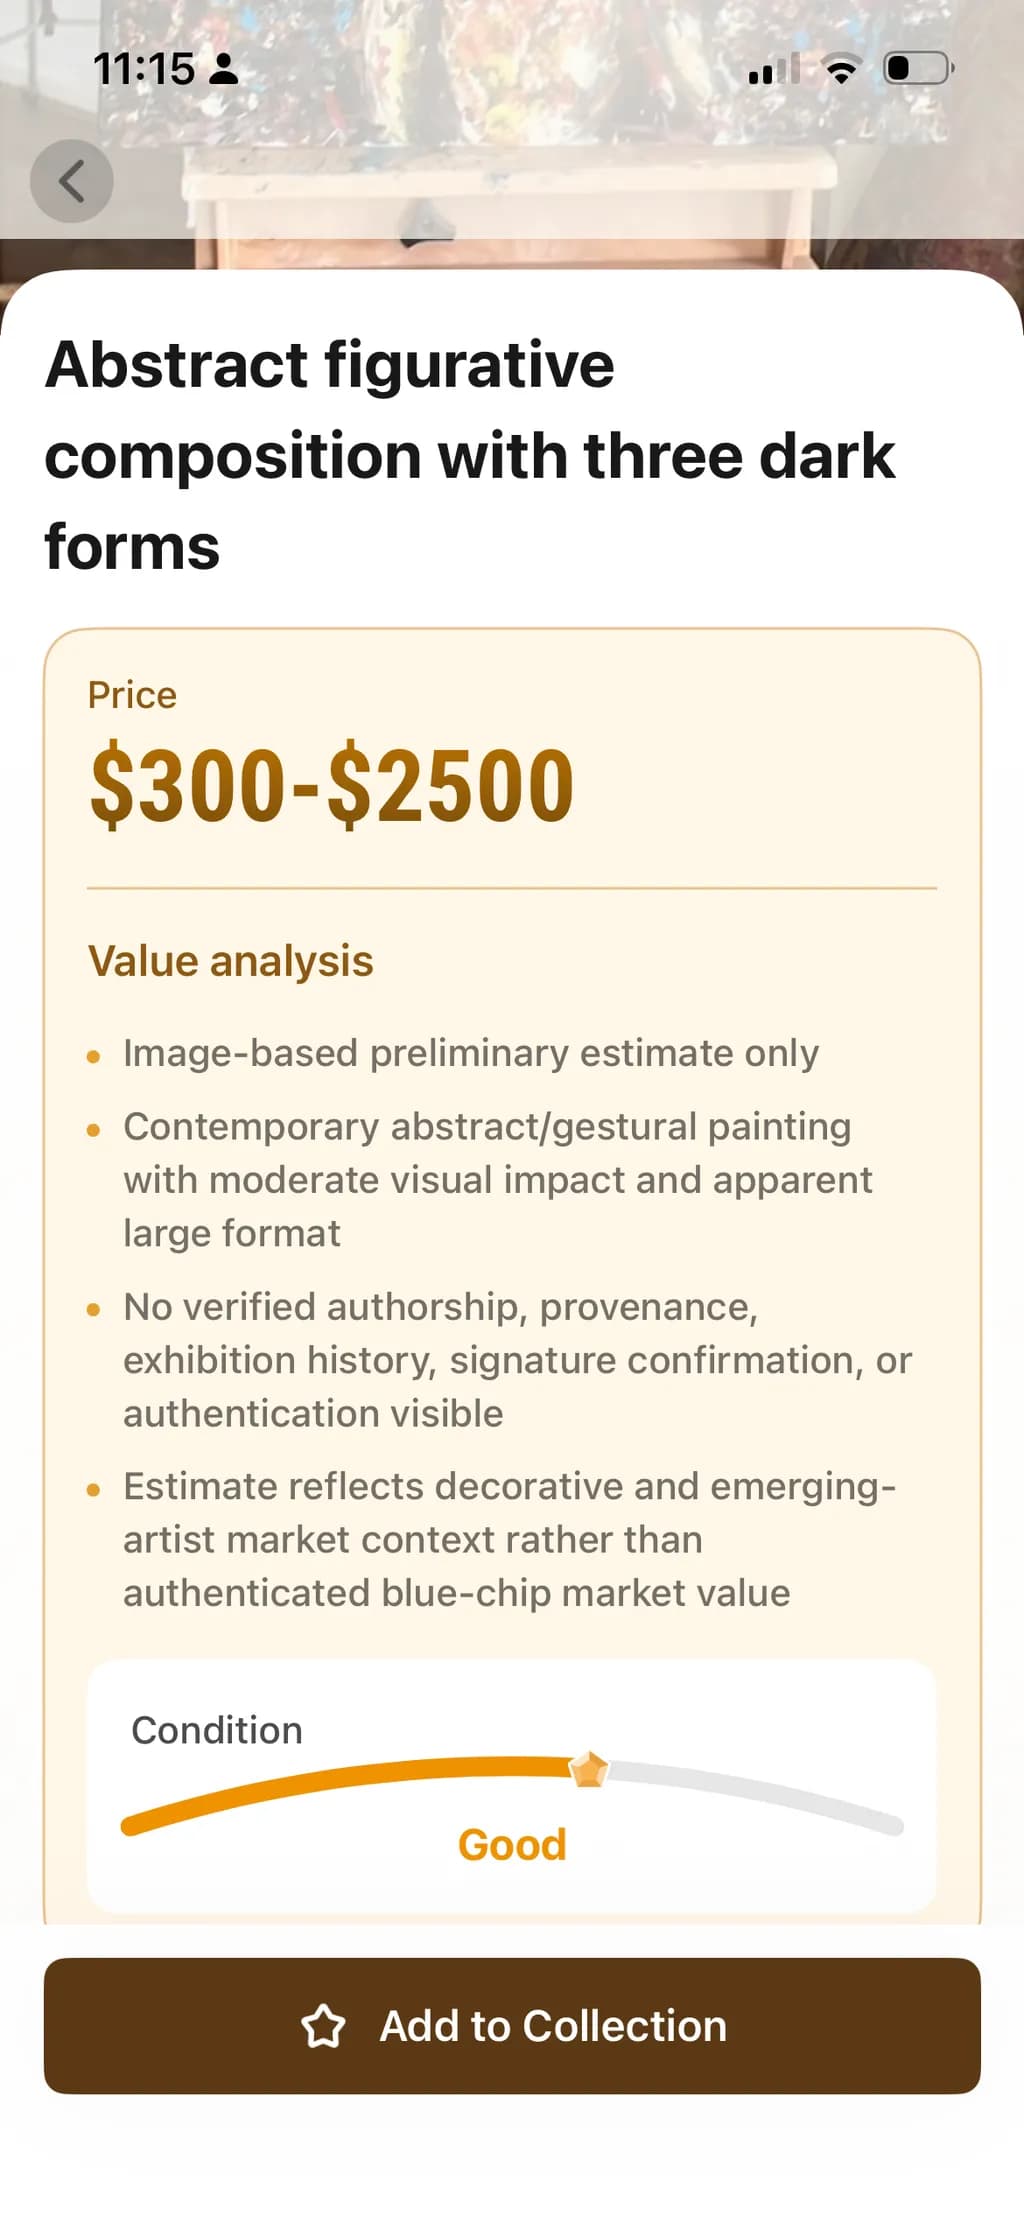This screenshot has width=1024, height=2216.
Task: Tap the Contemporary abstract/gestural painting bullet
Action: (x=498, y=1180)
